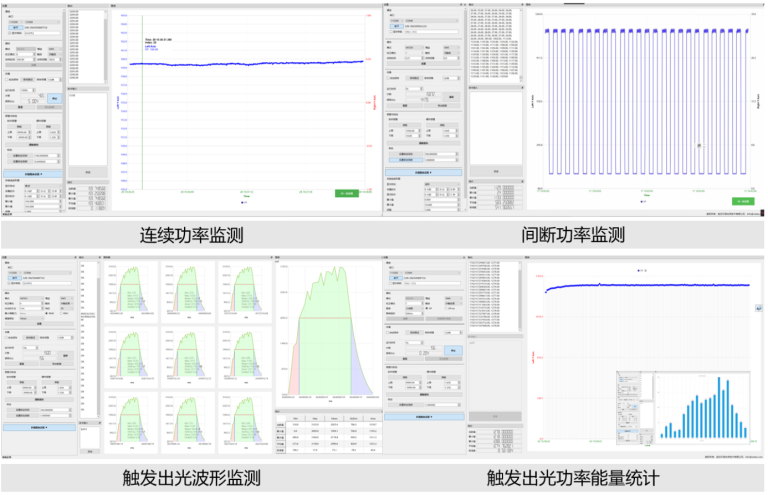The image size is (768, 495).
Task: Toggle auto-save checkbox in intermittent monitoring panel
Action: 388,78
